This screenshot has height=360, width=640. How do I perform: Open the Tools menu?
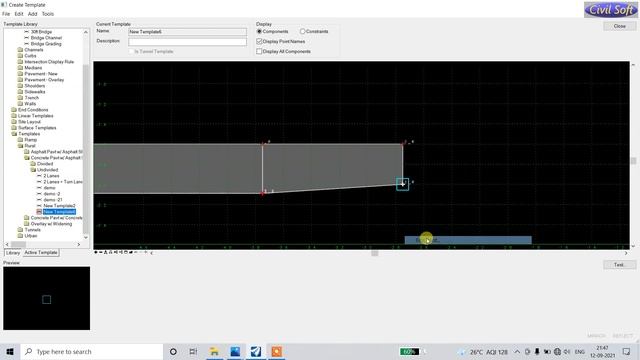tap(48, 14)
